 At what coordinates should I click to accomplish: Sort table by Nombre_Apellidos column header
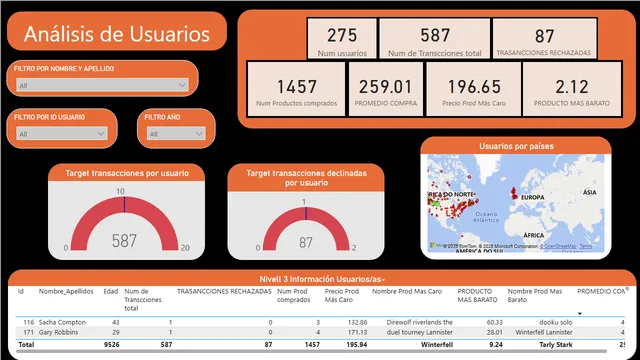pos(66,291)
